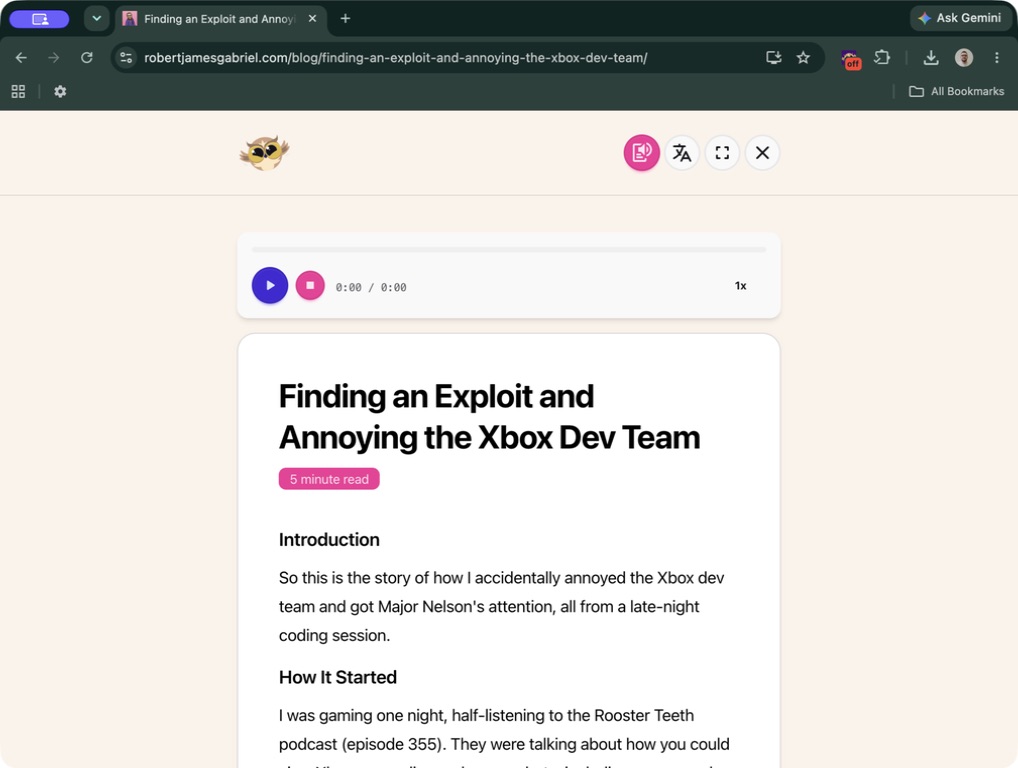The image size is (1018, 768).
Task: Click the Introduction heading
Action: click(x=329, y=539)
